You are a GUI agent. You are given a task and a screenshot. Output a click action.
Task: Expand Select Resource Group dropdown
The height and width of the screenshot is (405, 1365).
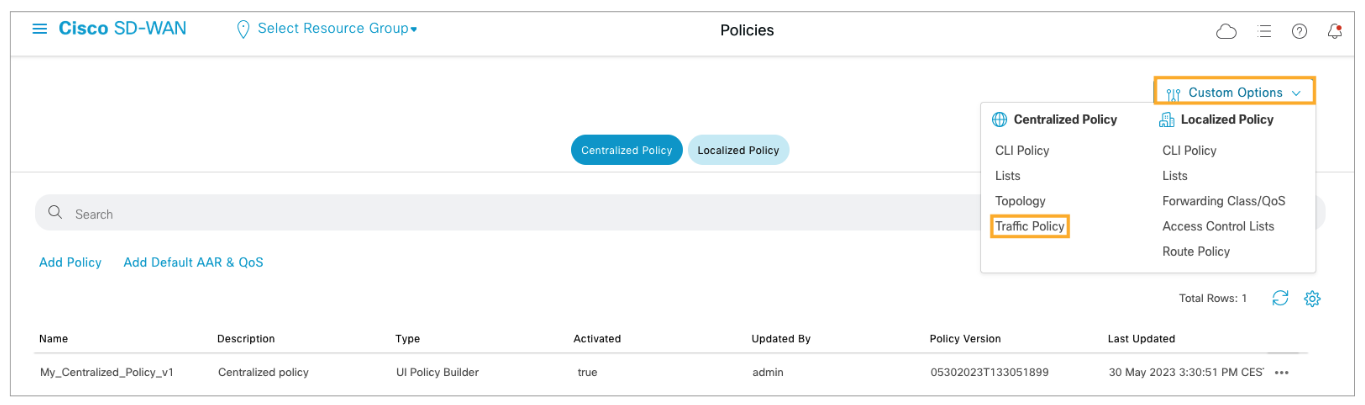(x=328, y=29)
